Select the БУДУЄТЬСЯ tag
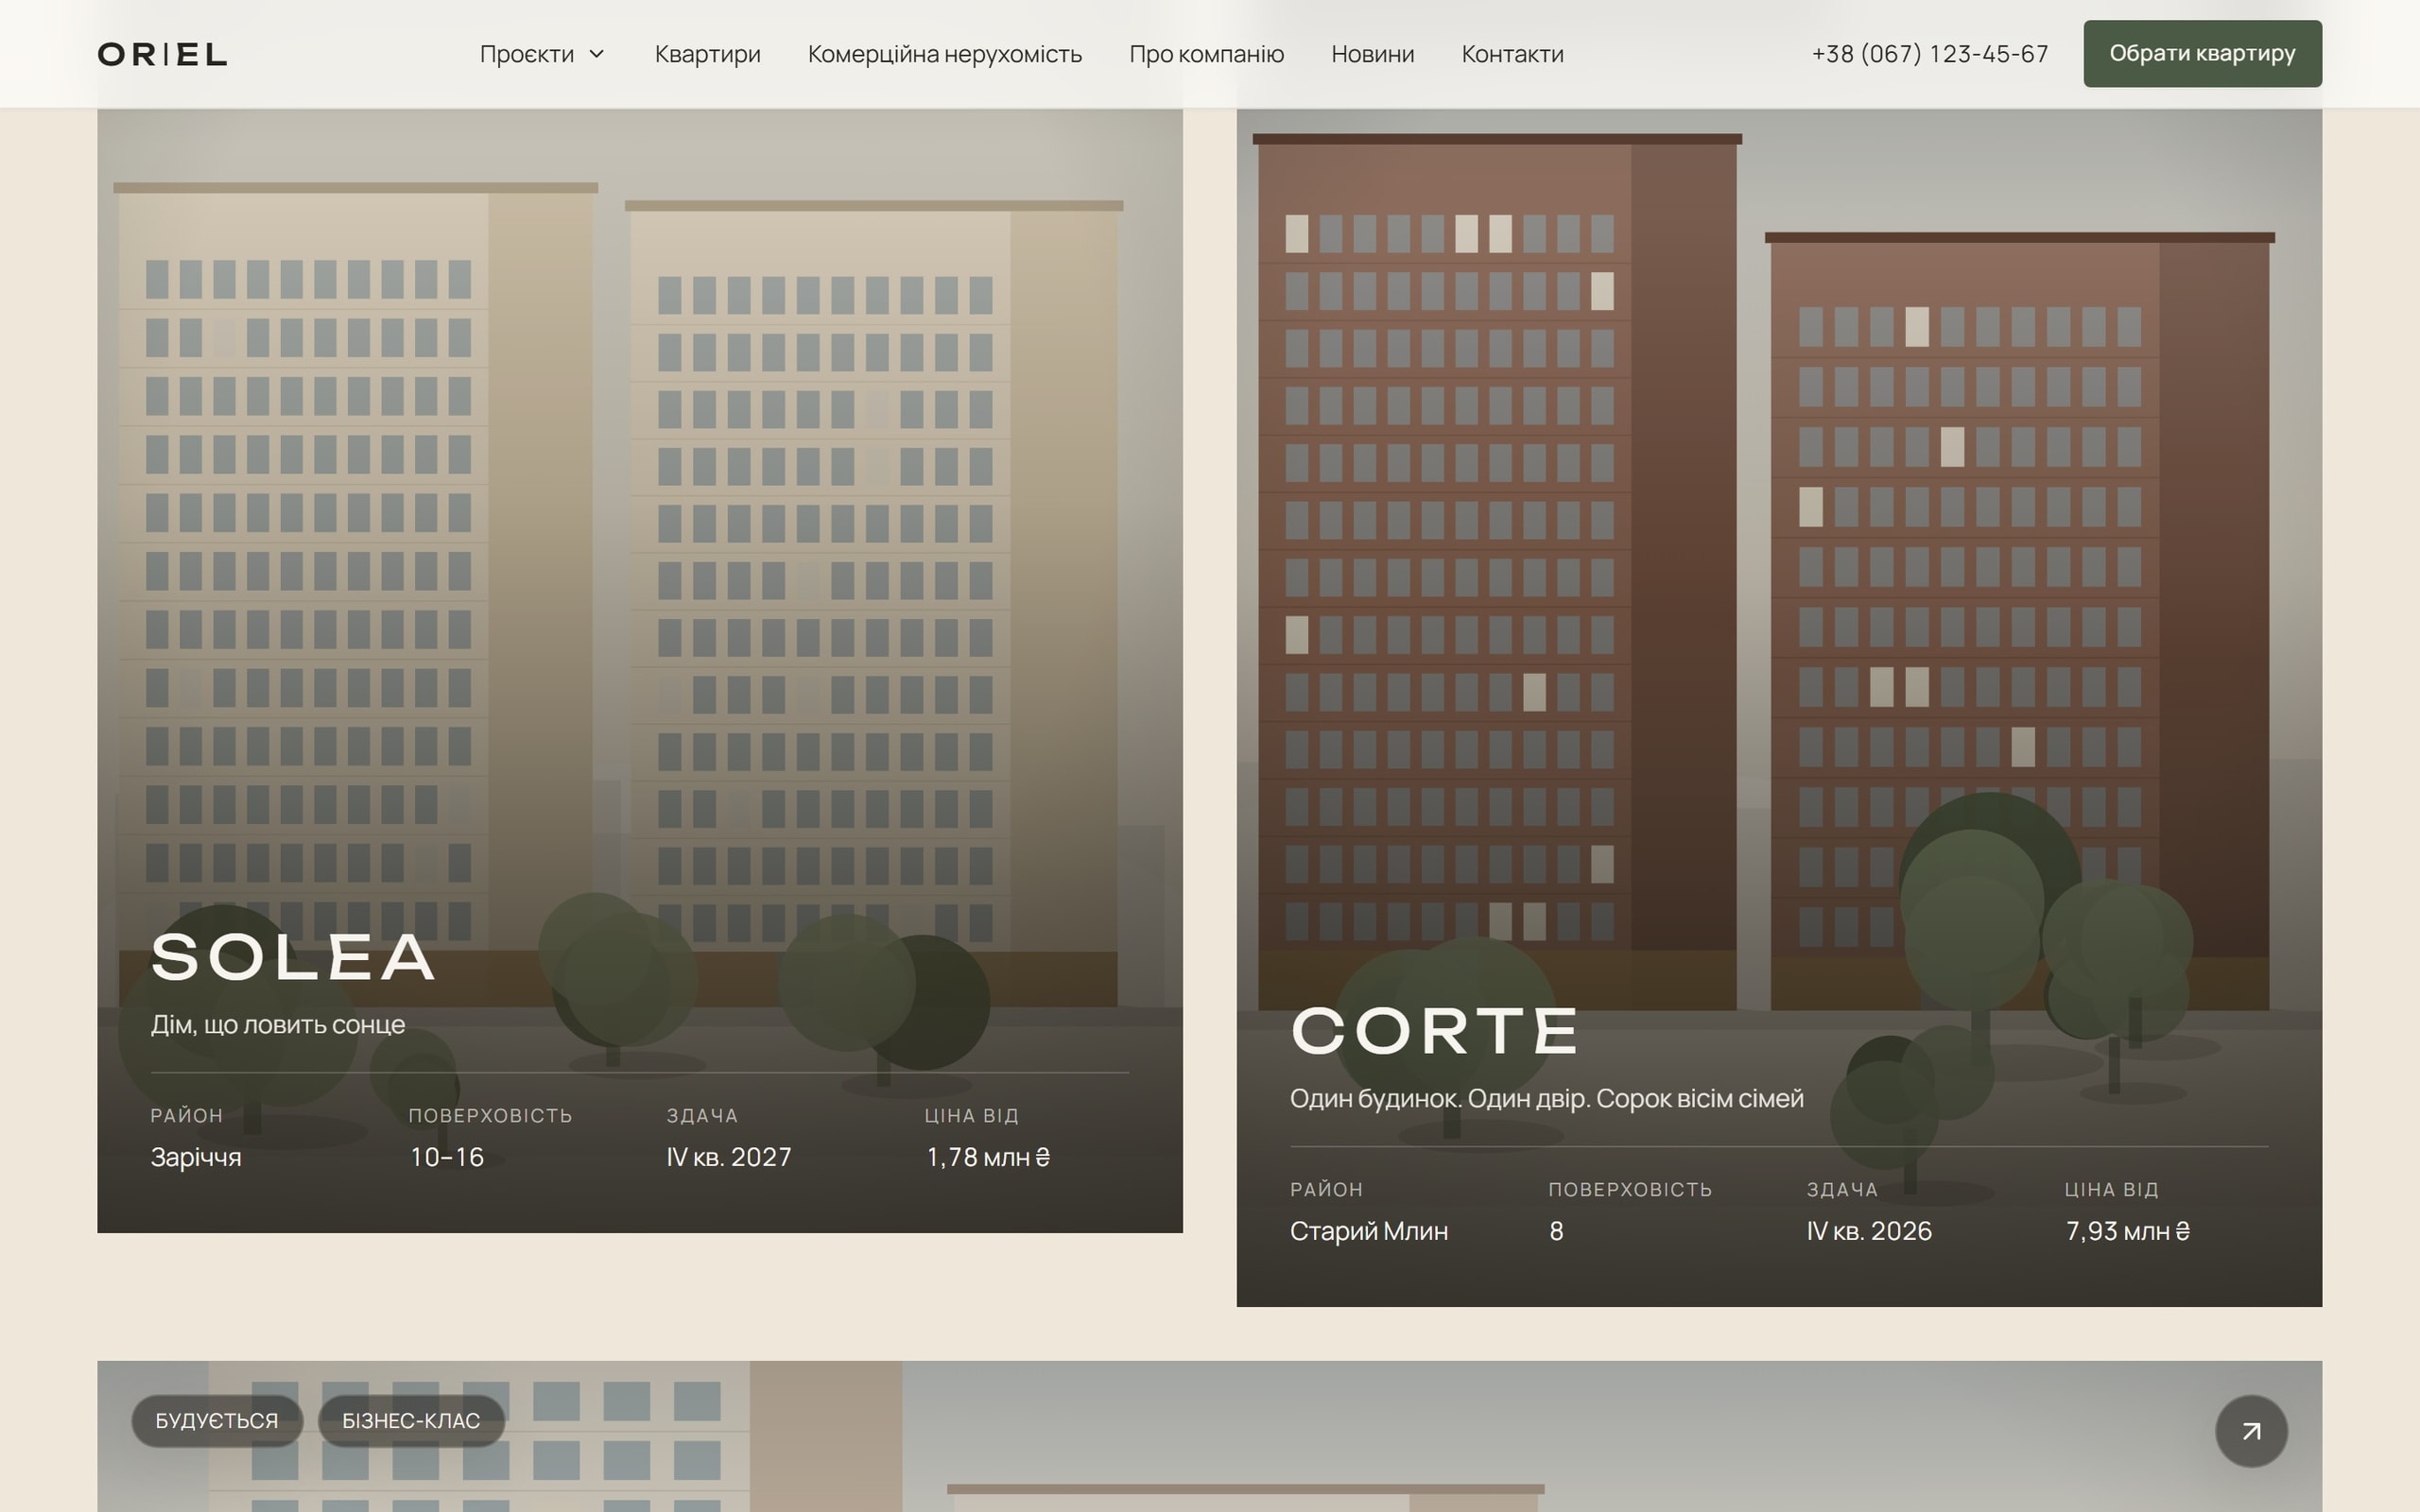2420x1512 pixels. [217, 1420]
